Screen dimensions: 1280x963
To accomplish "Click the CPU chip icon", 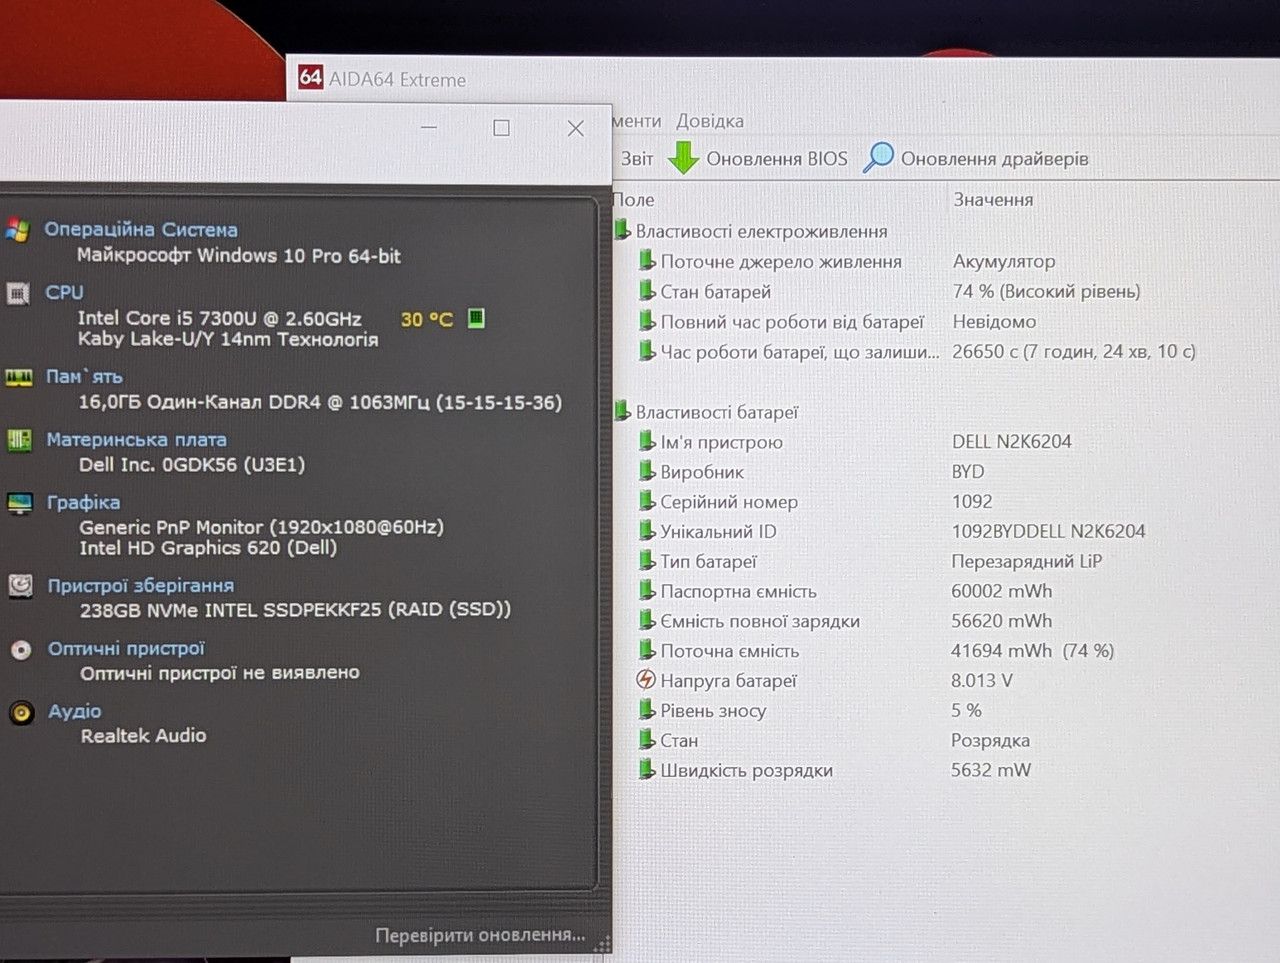I will coord(18,294).
